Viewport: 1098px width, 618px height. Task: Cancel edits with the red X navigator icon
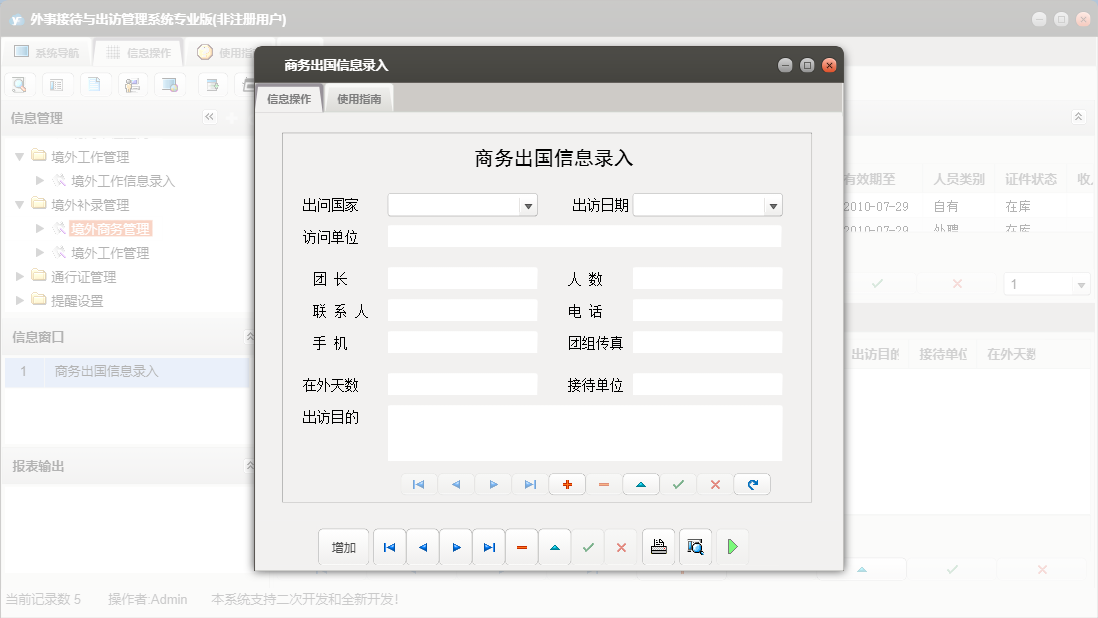click(715, 484)
